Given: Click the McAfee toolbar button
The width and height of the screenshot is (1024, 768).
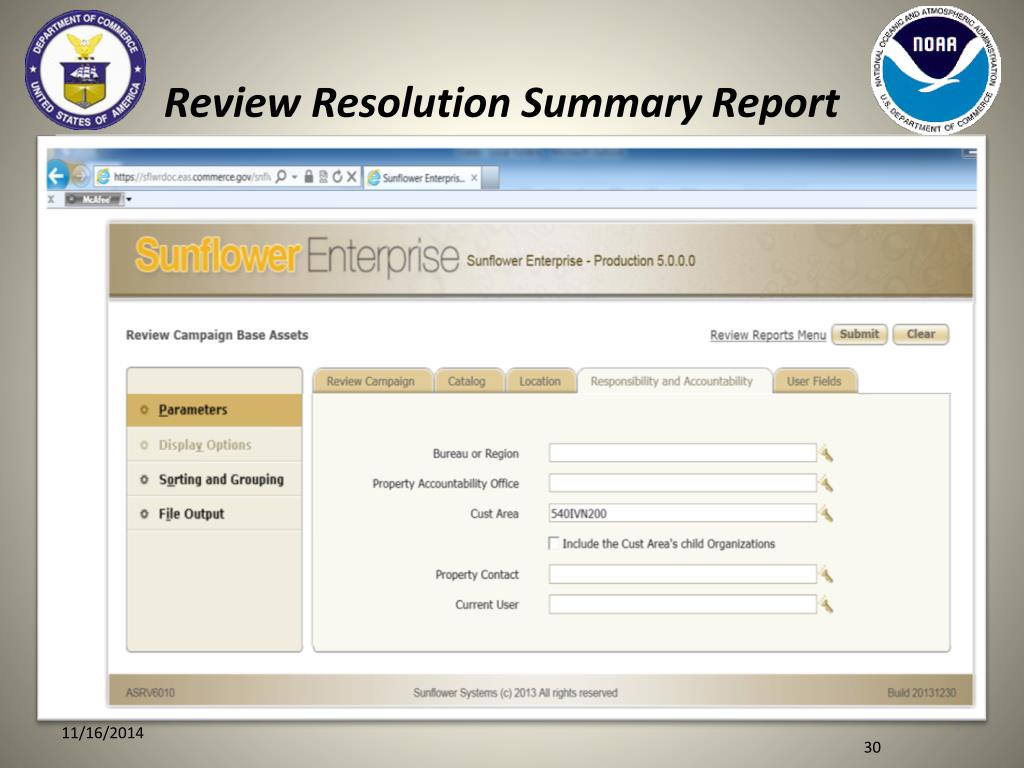Looking at the screenshot, I should pos(94,199).
